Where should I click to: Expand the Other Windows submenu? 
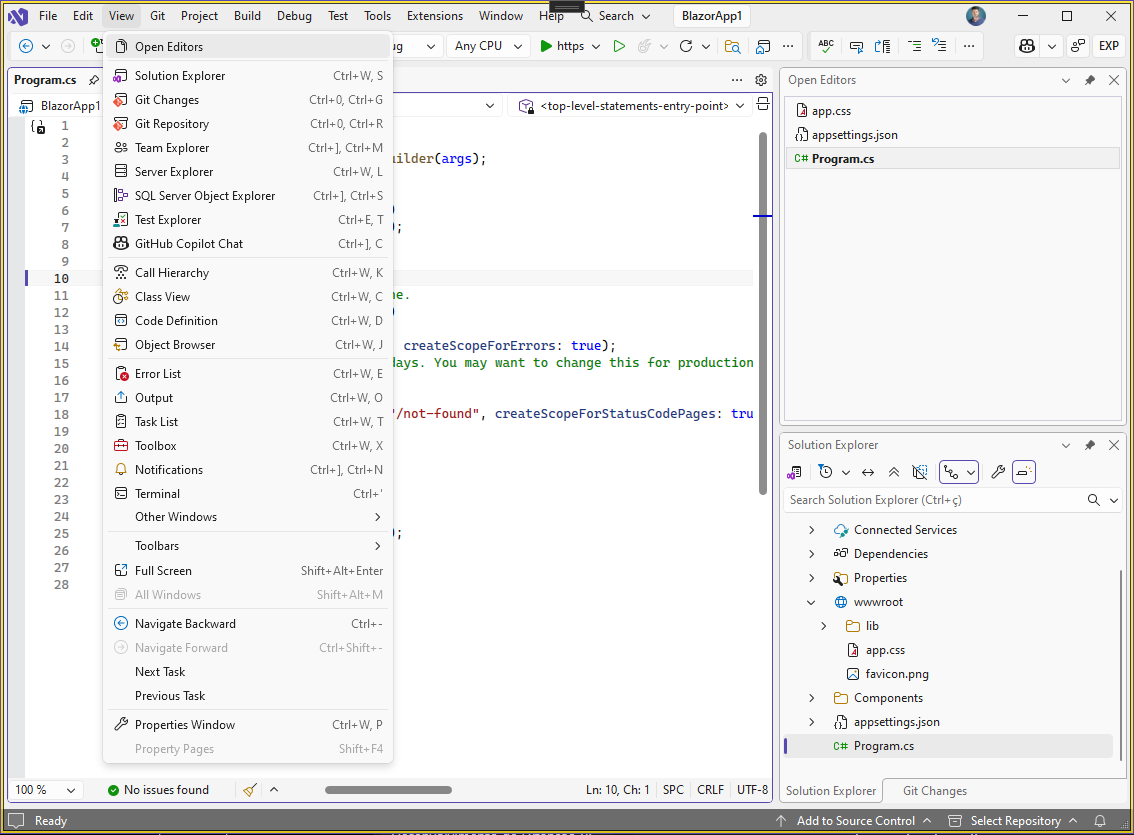[248, 517]
